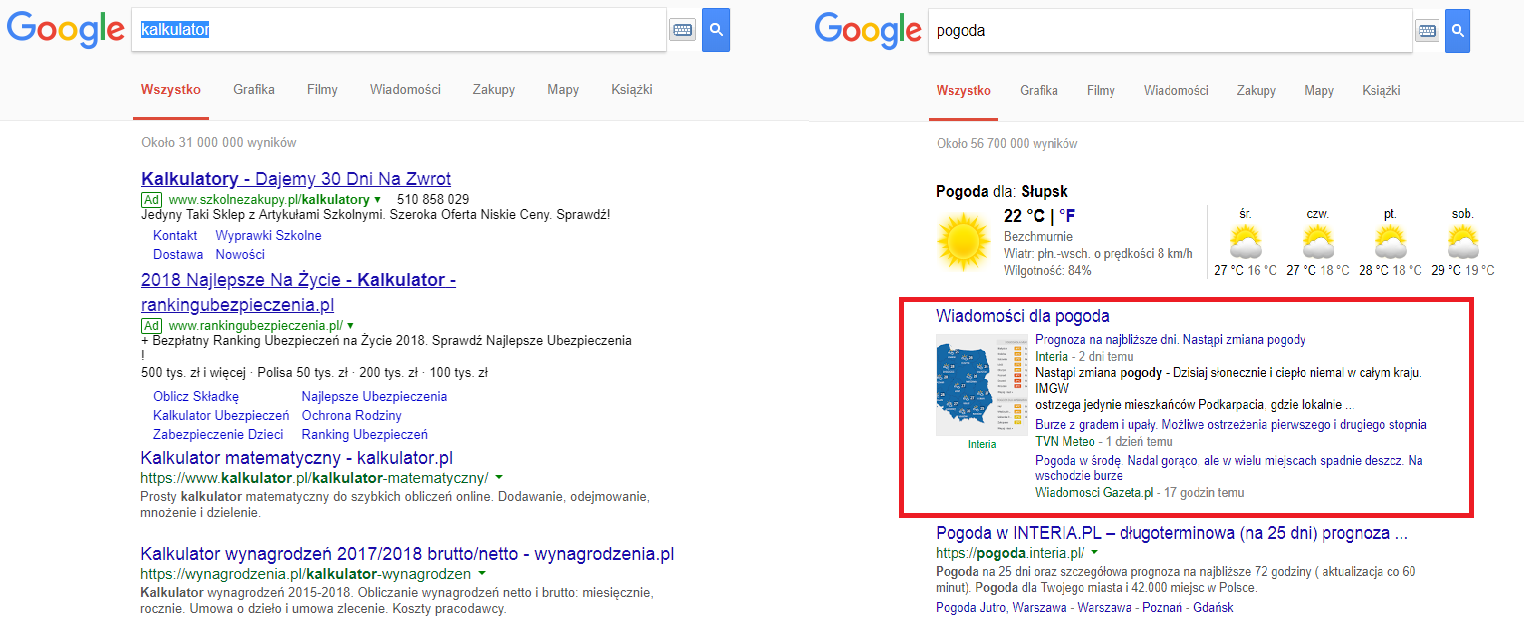The image size is (1524, 630).
Task: Click Interia caption under the map thumbnail
Action: pyautogui.click(x=982, y=444)
